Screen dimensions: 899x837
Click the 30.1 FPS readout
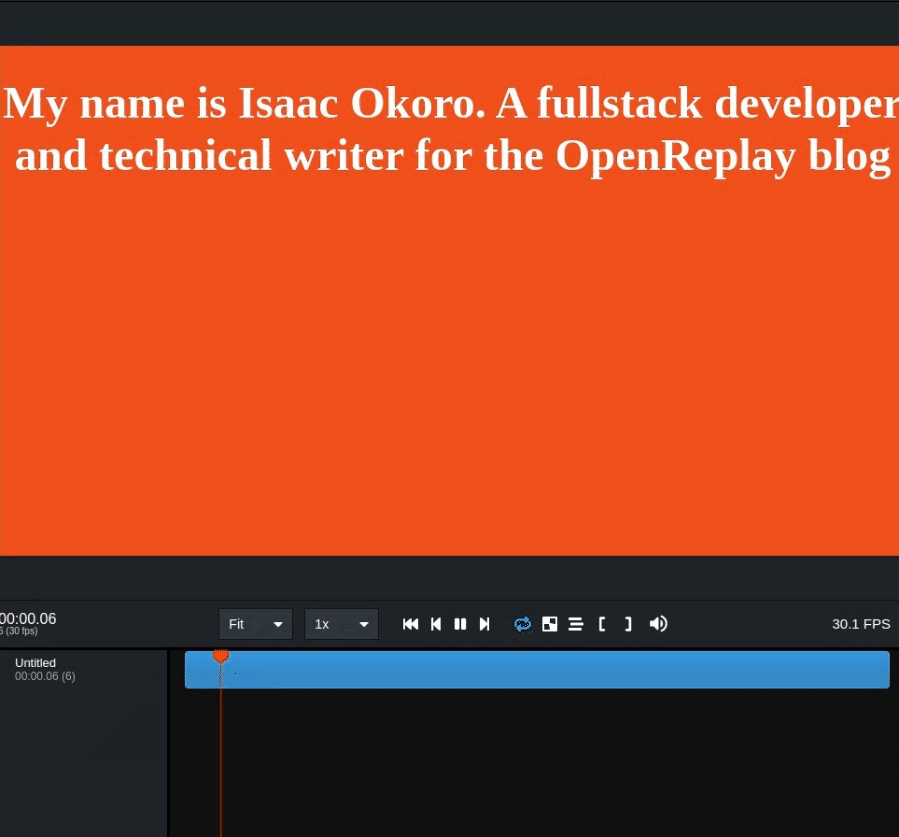(x=861, y=624)
